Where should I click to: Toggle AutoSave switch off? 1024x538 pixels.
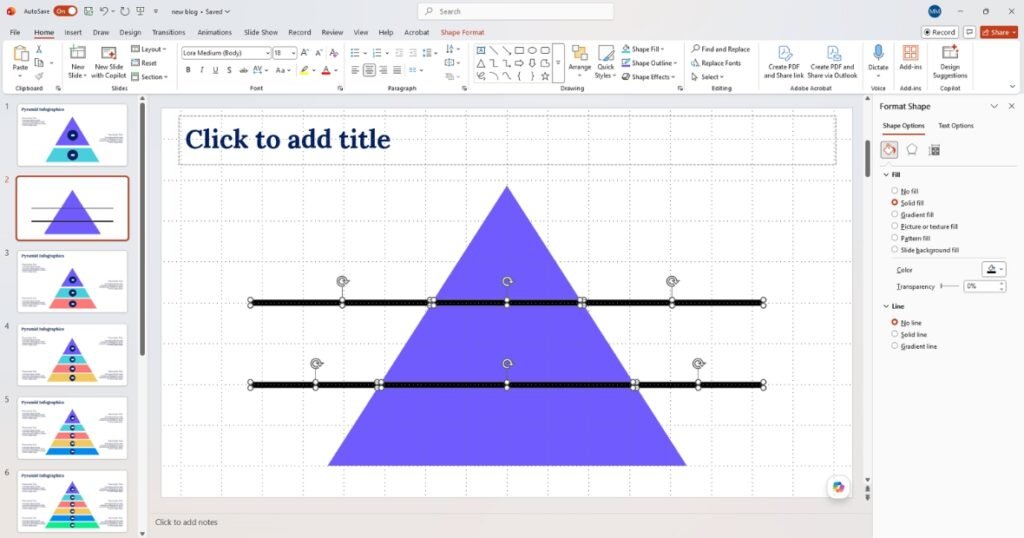(x=65, y=11)
